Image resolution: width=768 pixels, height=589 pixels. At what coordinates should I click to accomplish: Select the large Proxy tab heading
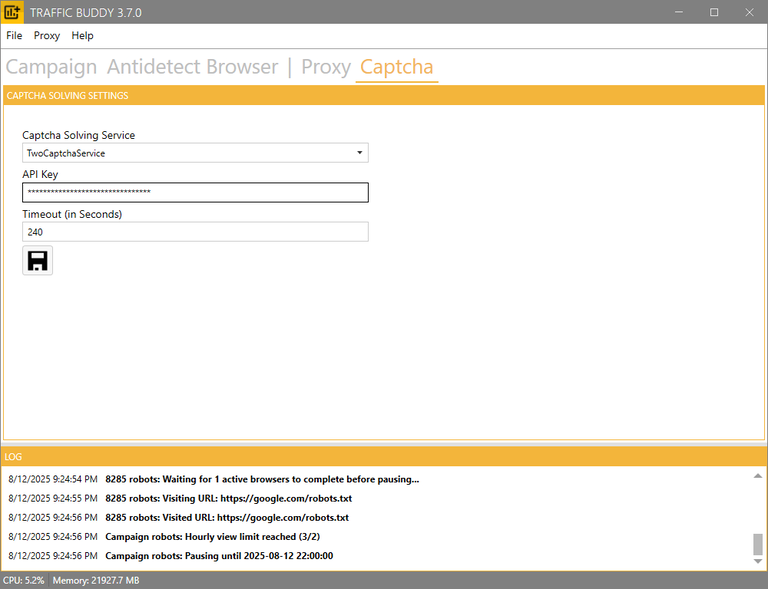coord(326,67)
